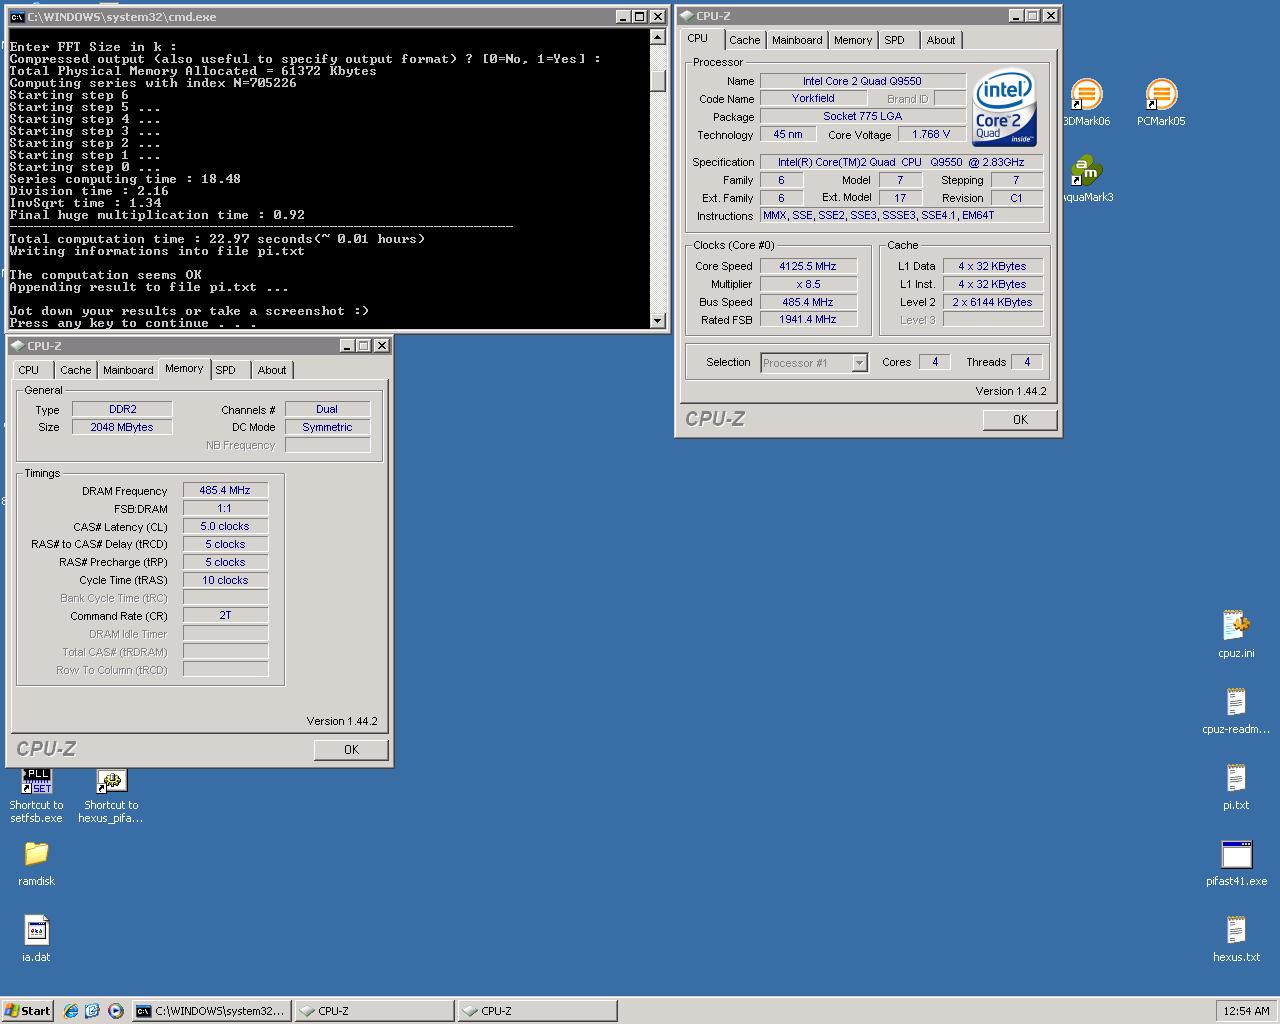Click the memory Size 2048 MBytes field

coord(122,427)
